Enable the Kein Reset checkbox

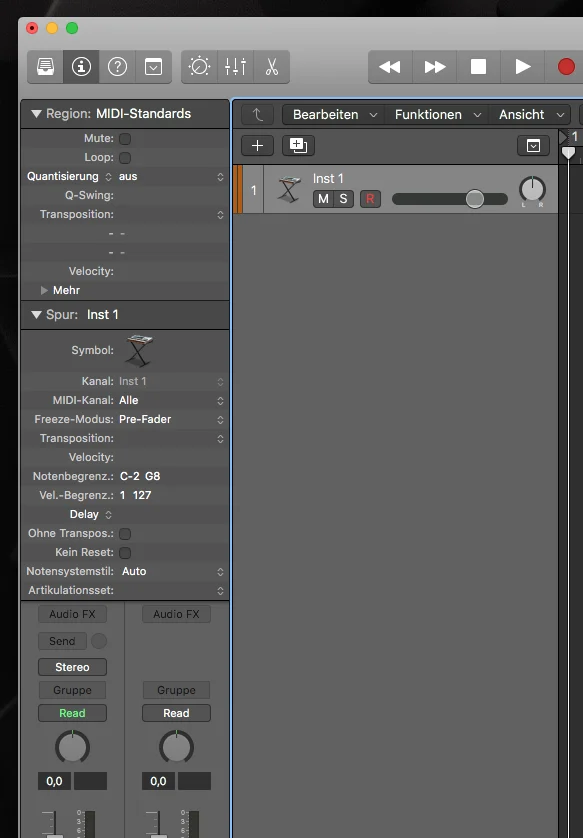125,553
